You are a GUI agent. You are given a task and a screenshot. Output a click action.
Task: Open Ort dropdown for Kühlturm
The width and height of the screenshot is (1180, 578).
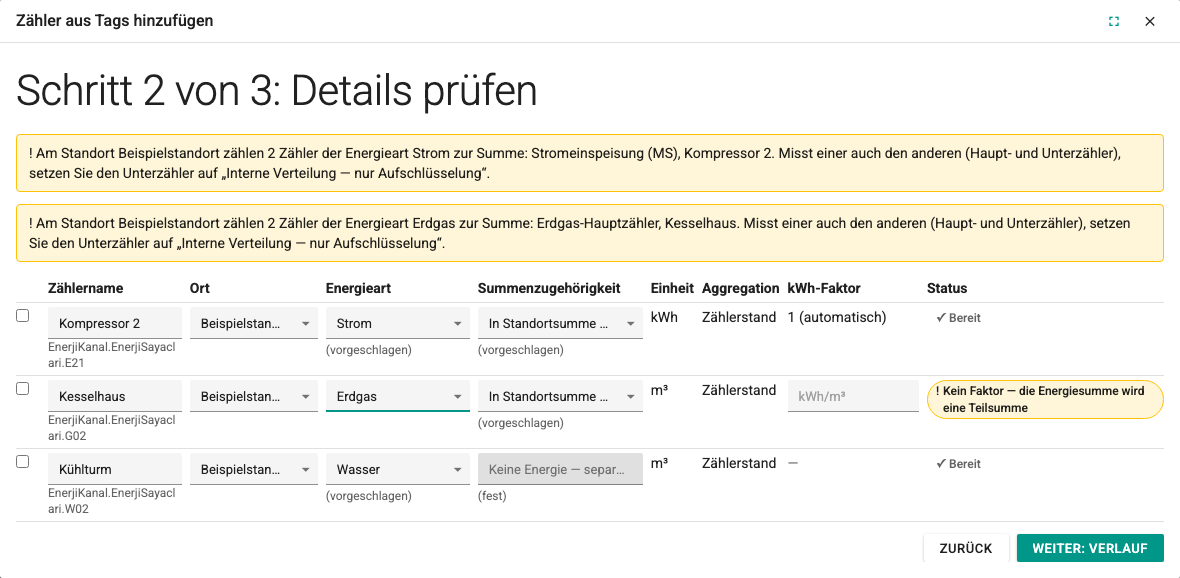(x=254, y=469)
